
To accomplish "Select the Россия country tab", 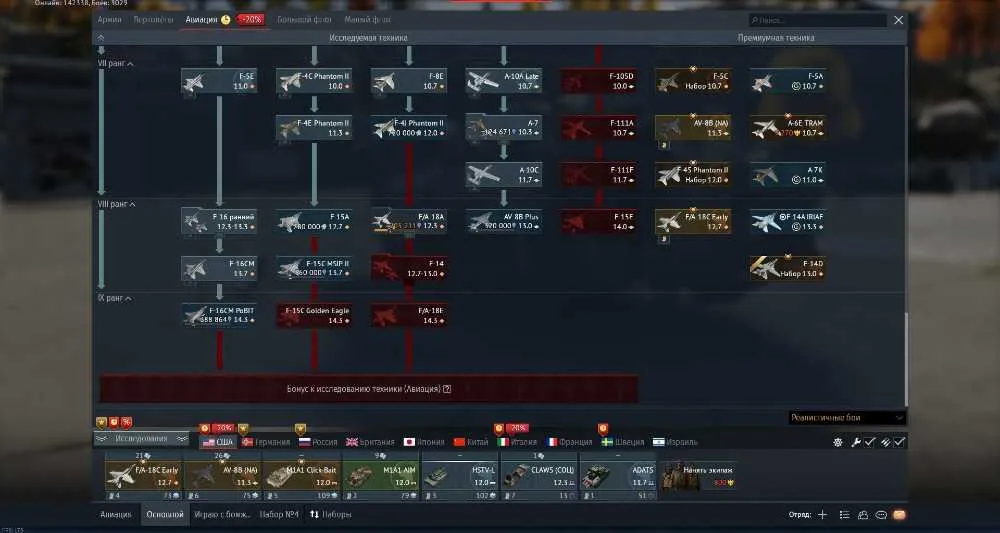I will coord(318,442).
